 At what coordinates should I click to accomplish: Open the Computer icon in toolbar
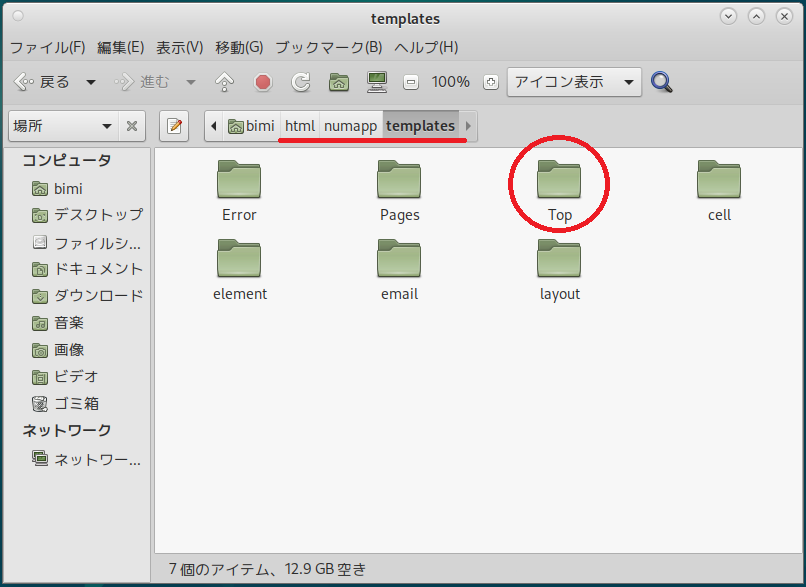point(377,82)
